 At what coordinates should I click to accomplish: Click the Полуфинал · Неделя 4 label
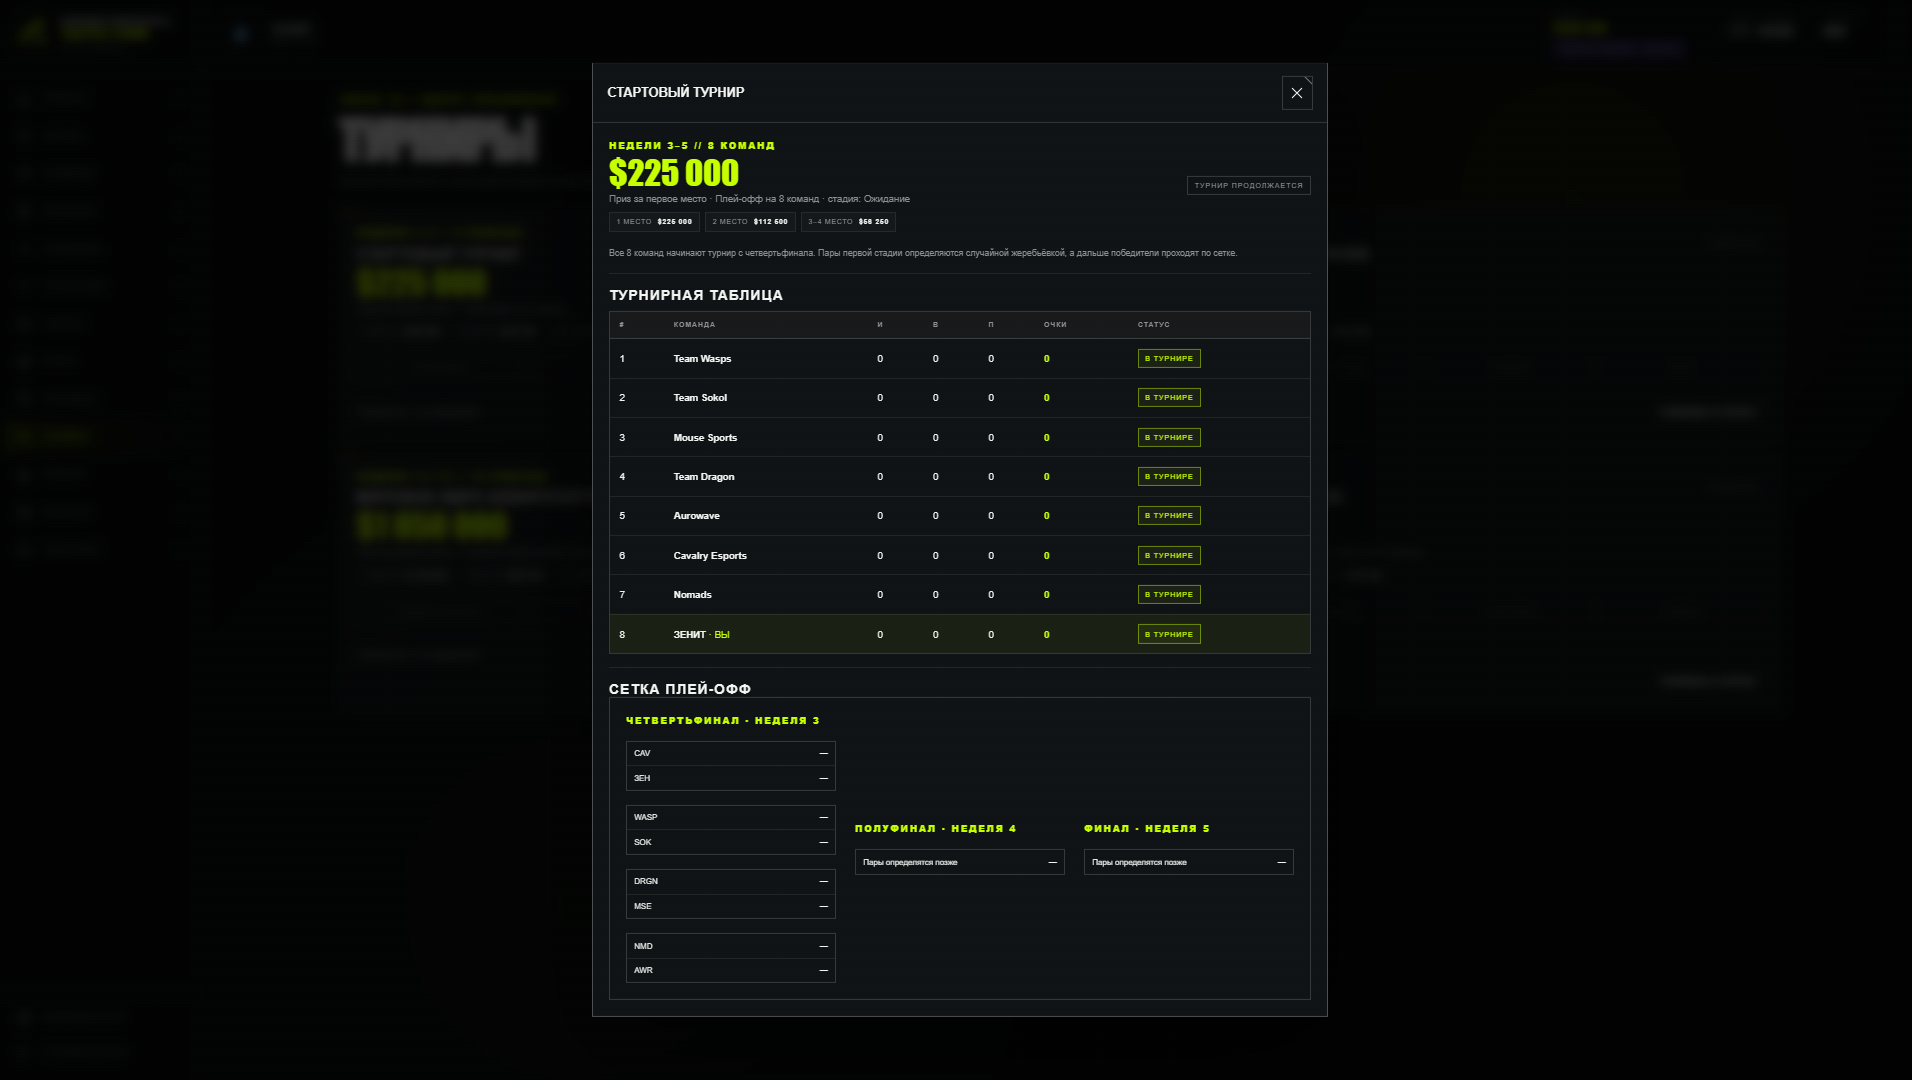pyautogui.click(x=936, y=829)
